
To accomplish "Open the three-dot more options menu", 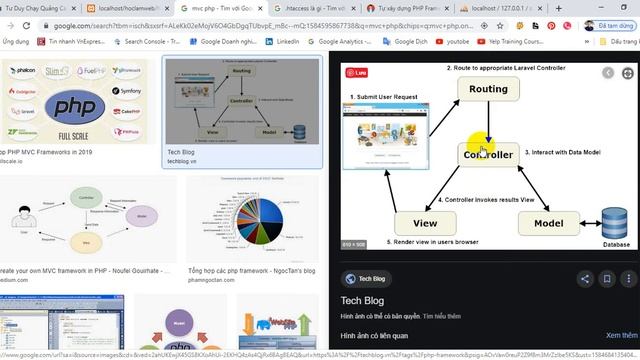I will click(629, 279).
